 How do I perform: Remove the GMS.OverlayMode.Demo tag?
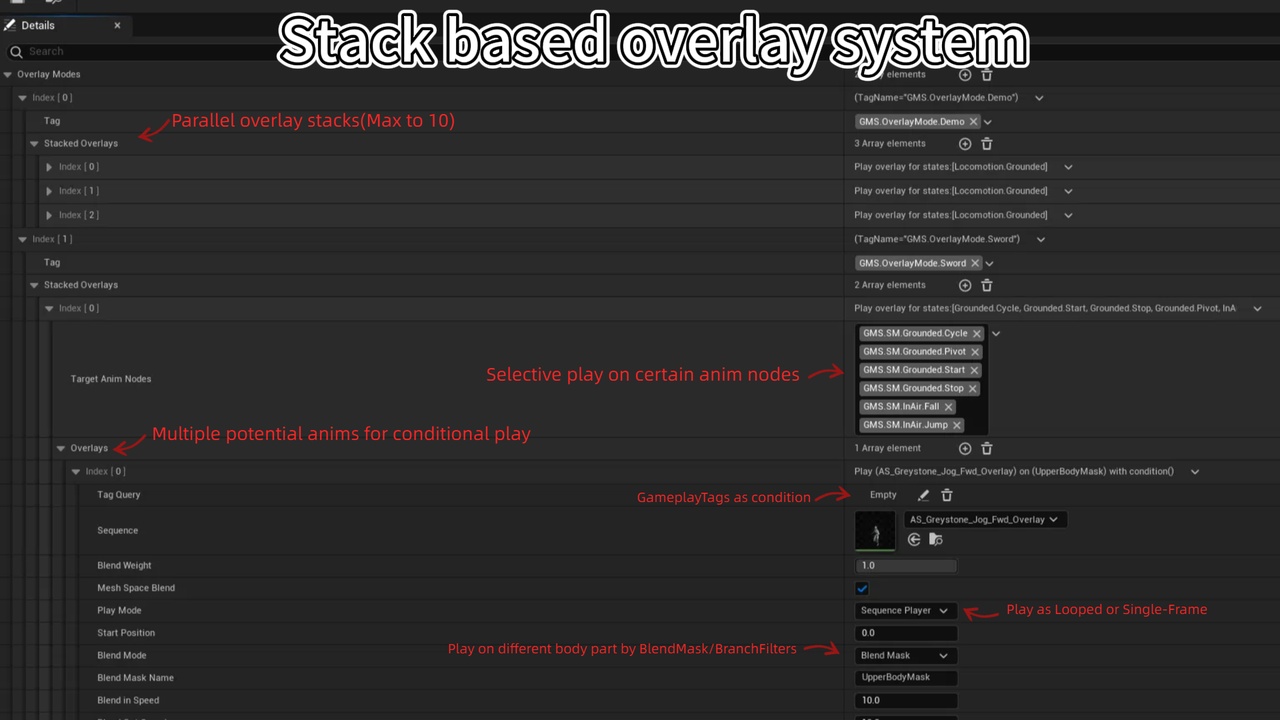pos(973,121)
